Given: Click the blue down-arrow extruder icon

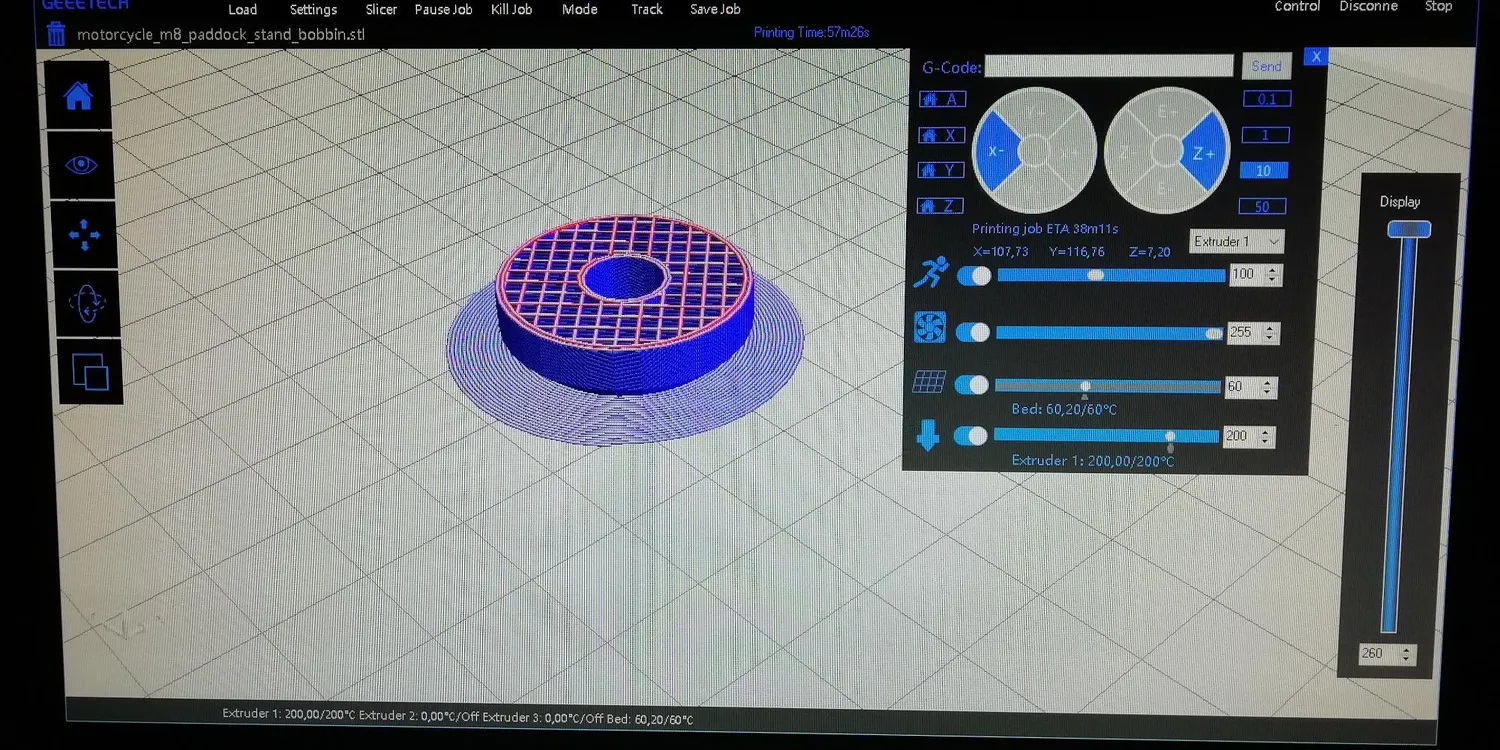Looking at the screenshot, I should click(928, 436).
